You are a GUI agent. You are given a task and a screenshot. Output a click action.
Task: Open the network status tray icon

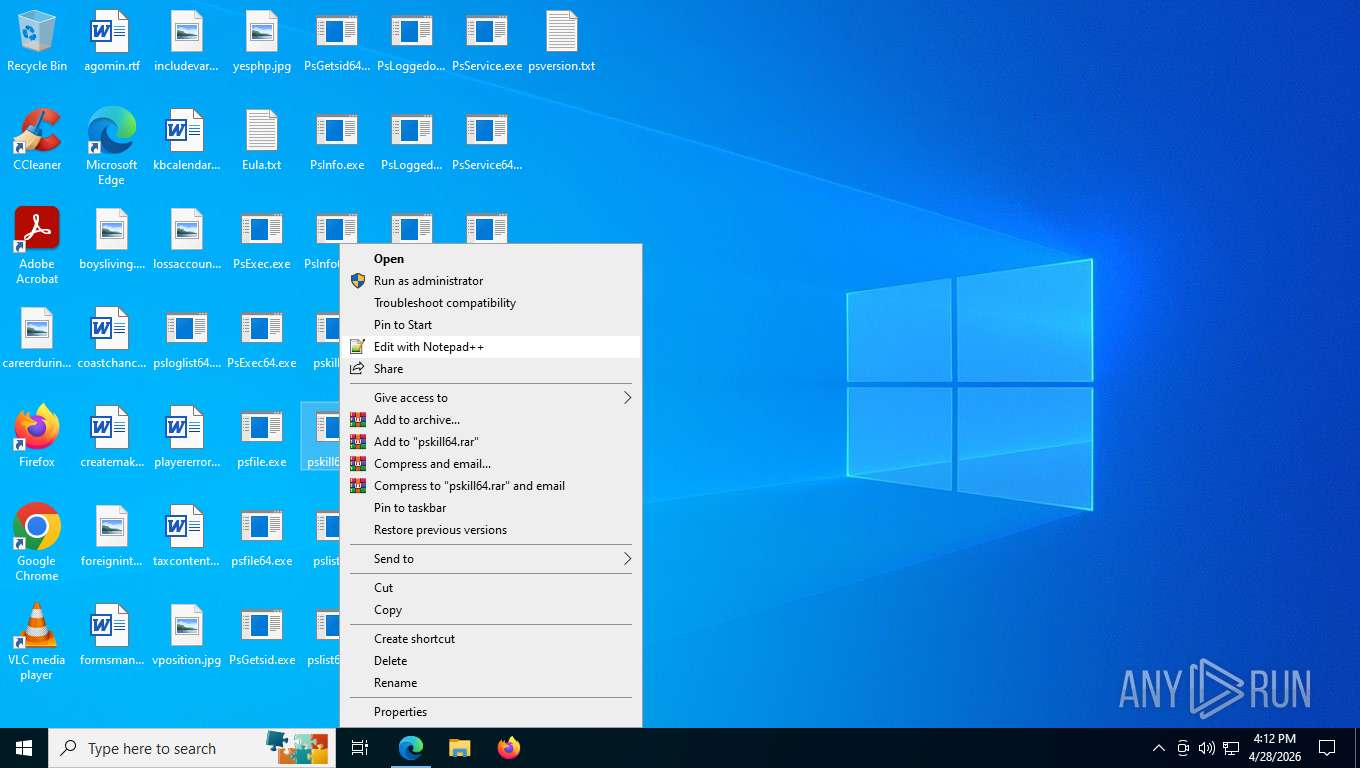(x=1231, y=748)
